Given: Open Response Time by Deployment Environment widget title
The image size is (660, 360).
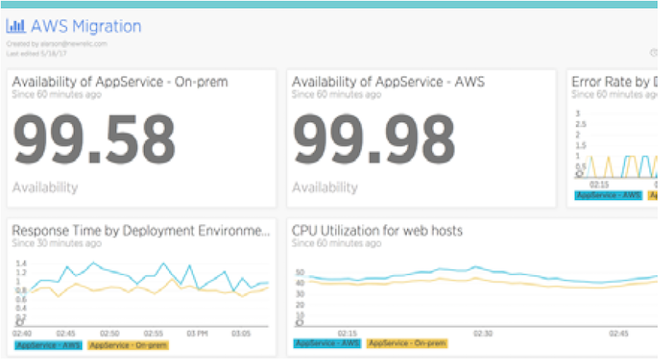Looking at the screenshot, I should tap(141, 231).
